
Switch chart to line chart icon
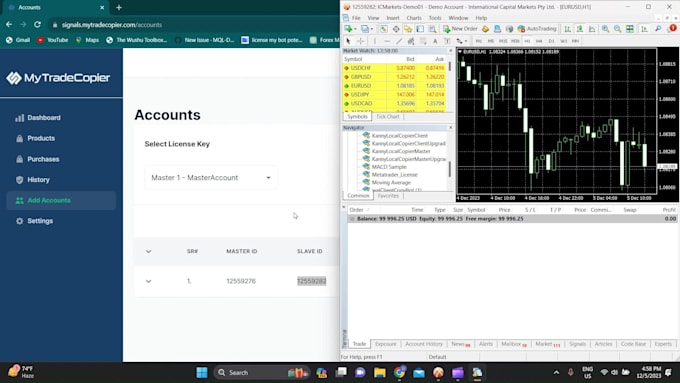(592, 29)
